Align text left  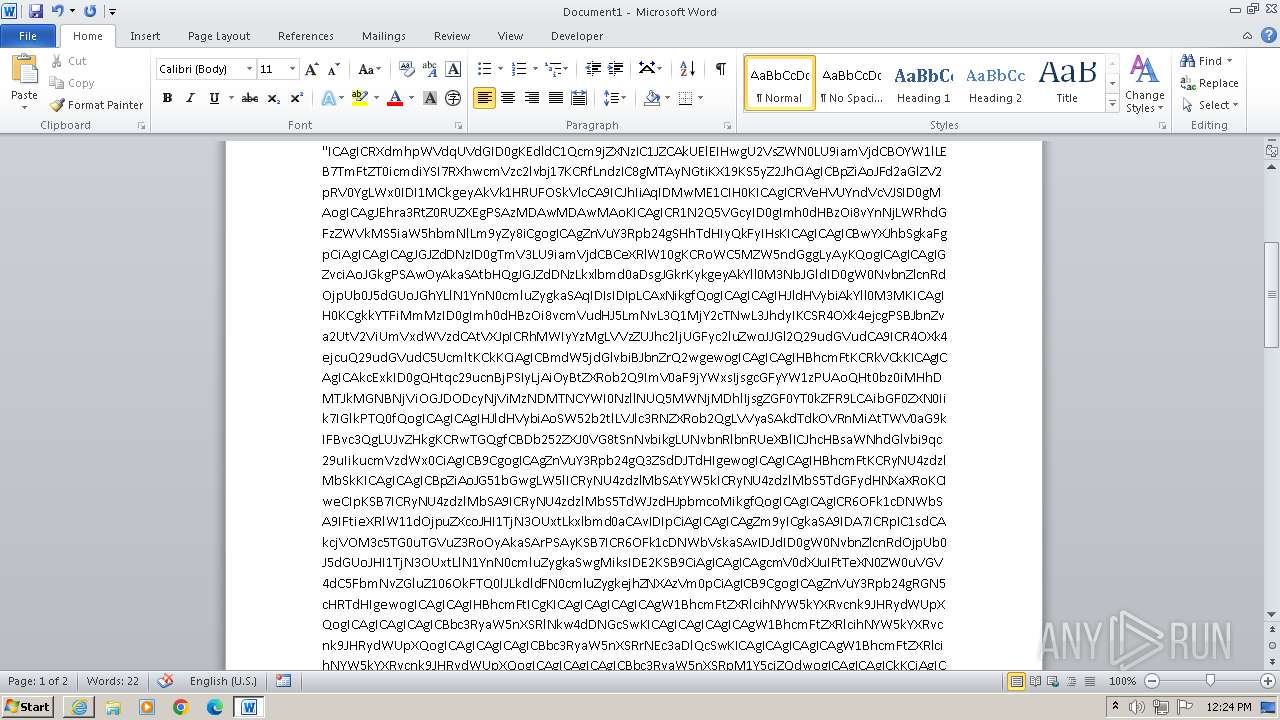point(485,98)
